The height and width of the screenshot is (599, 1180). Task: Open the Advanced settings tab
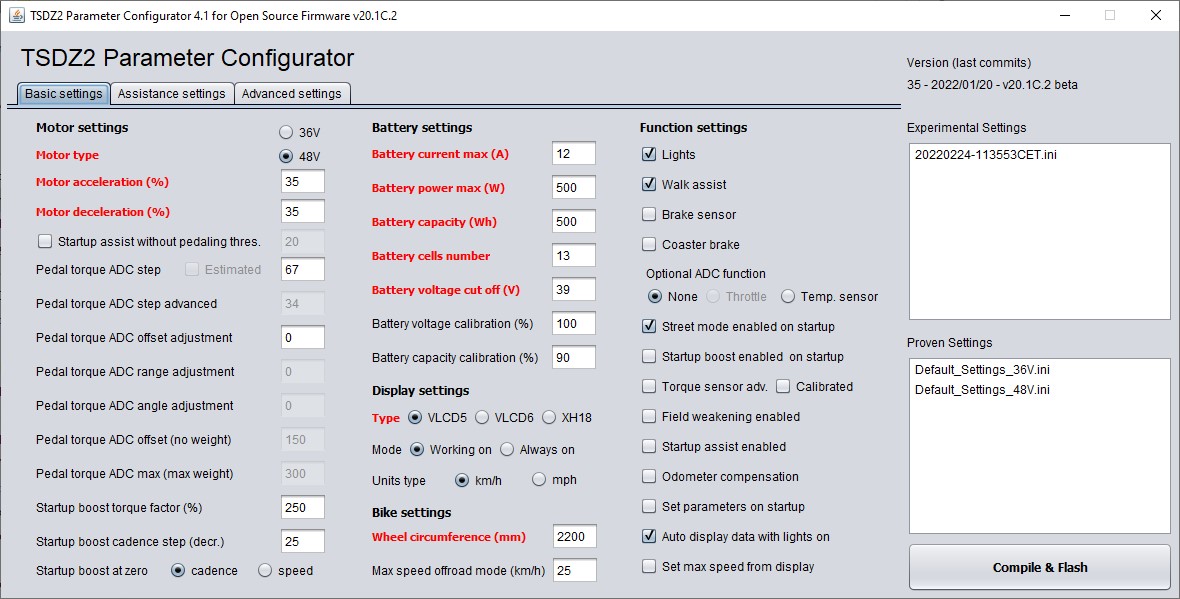coord(291,94)
